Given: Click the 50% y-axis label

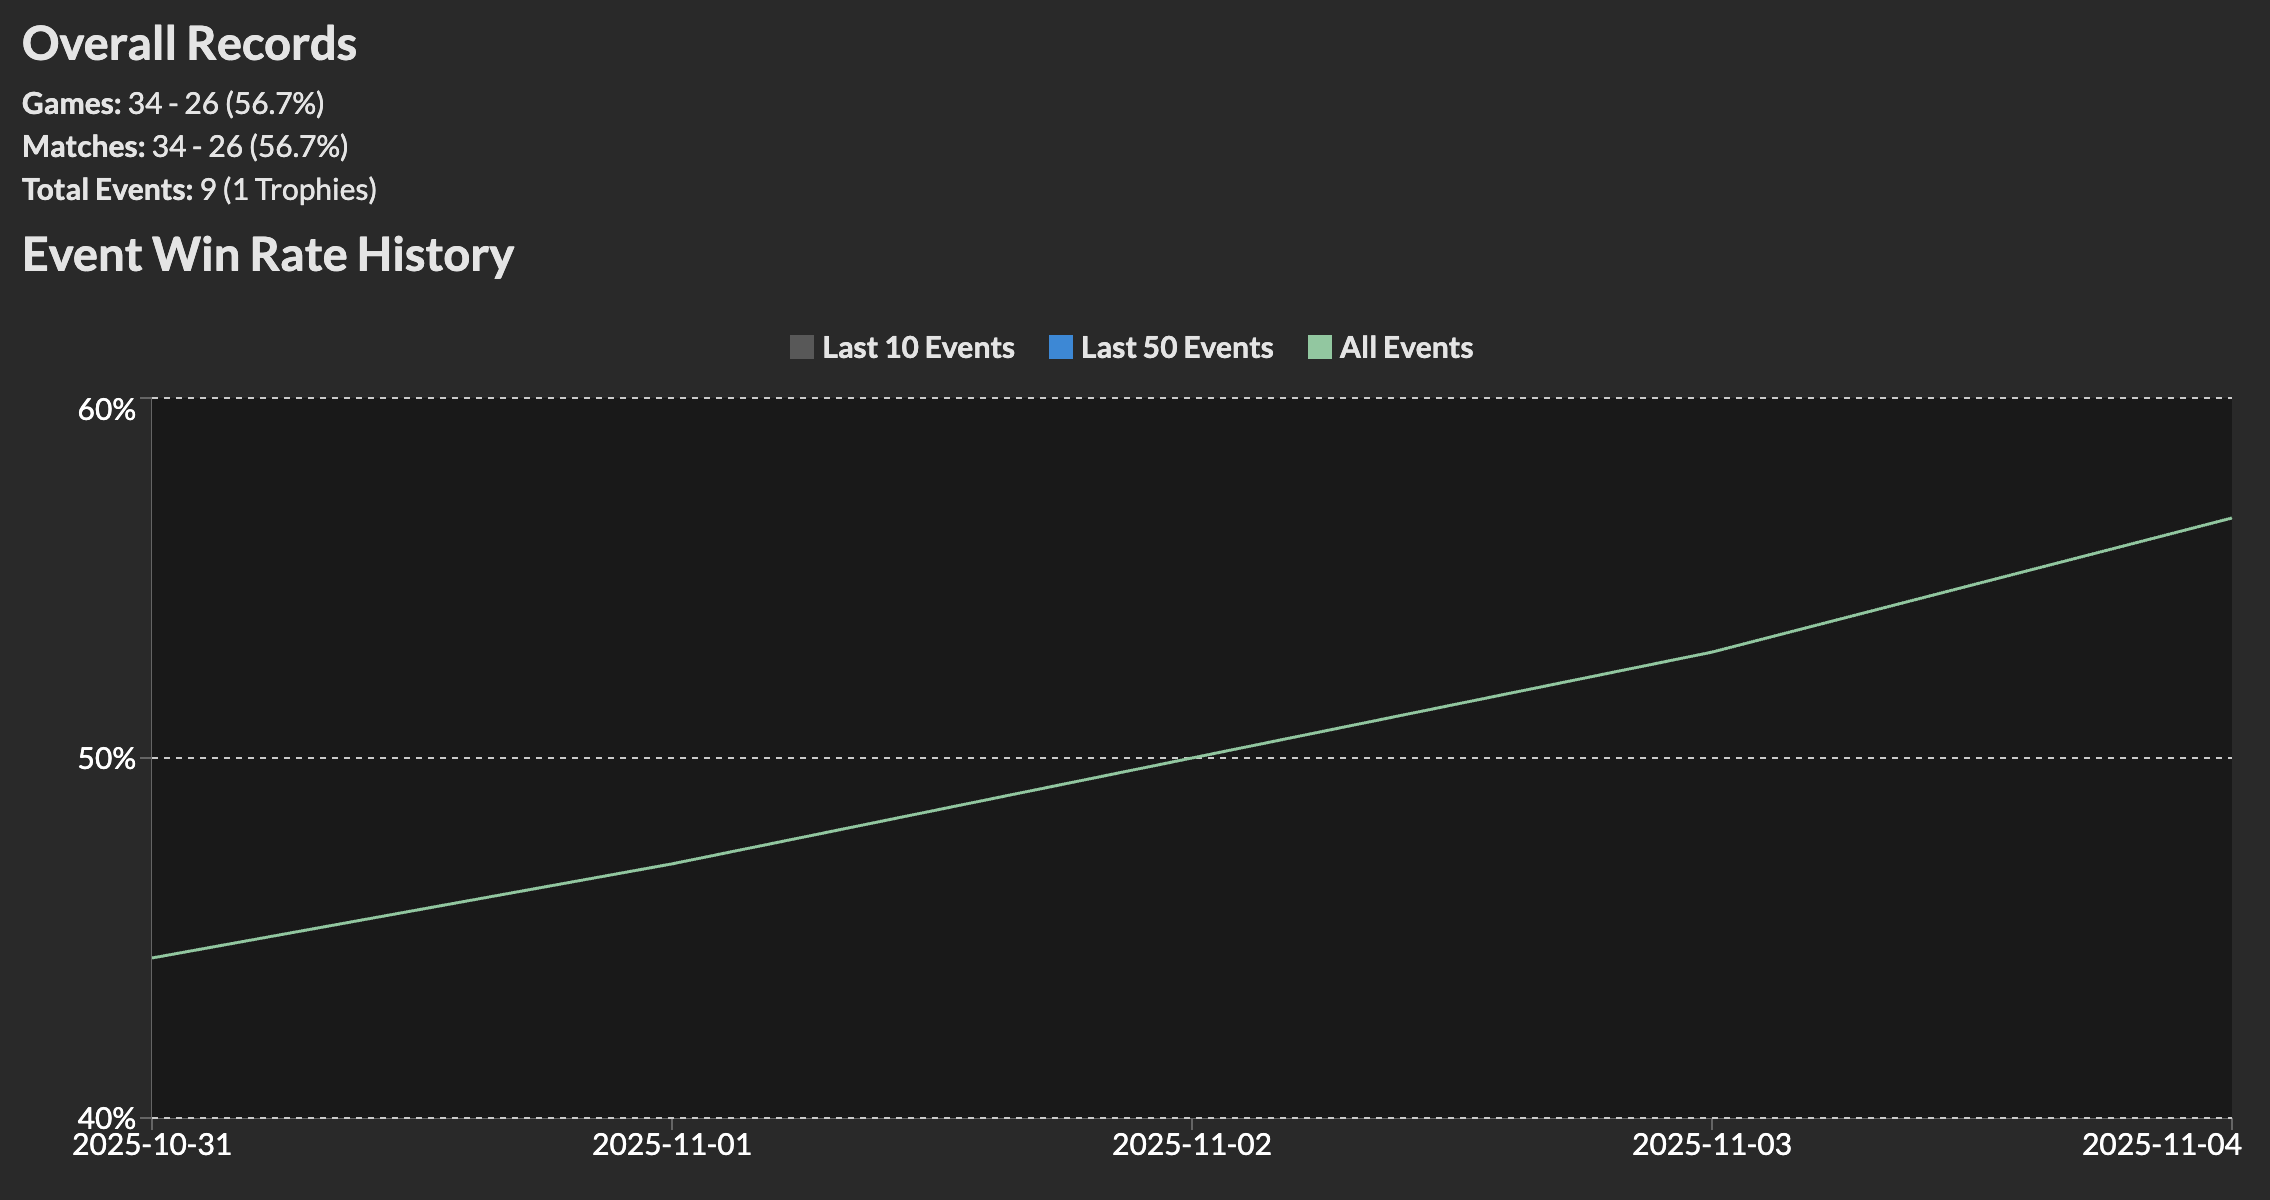Looking at the screenshot, I should (x=106, y=758).
